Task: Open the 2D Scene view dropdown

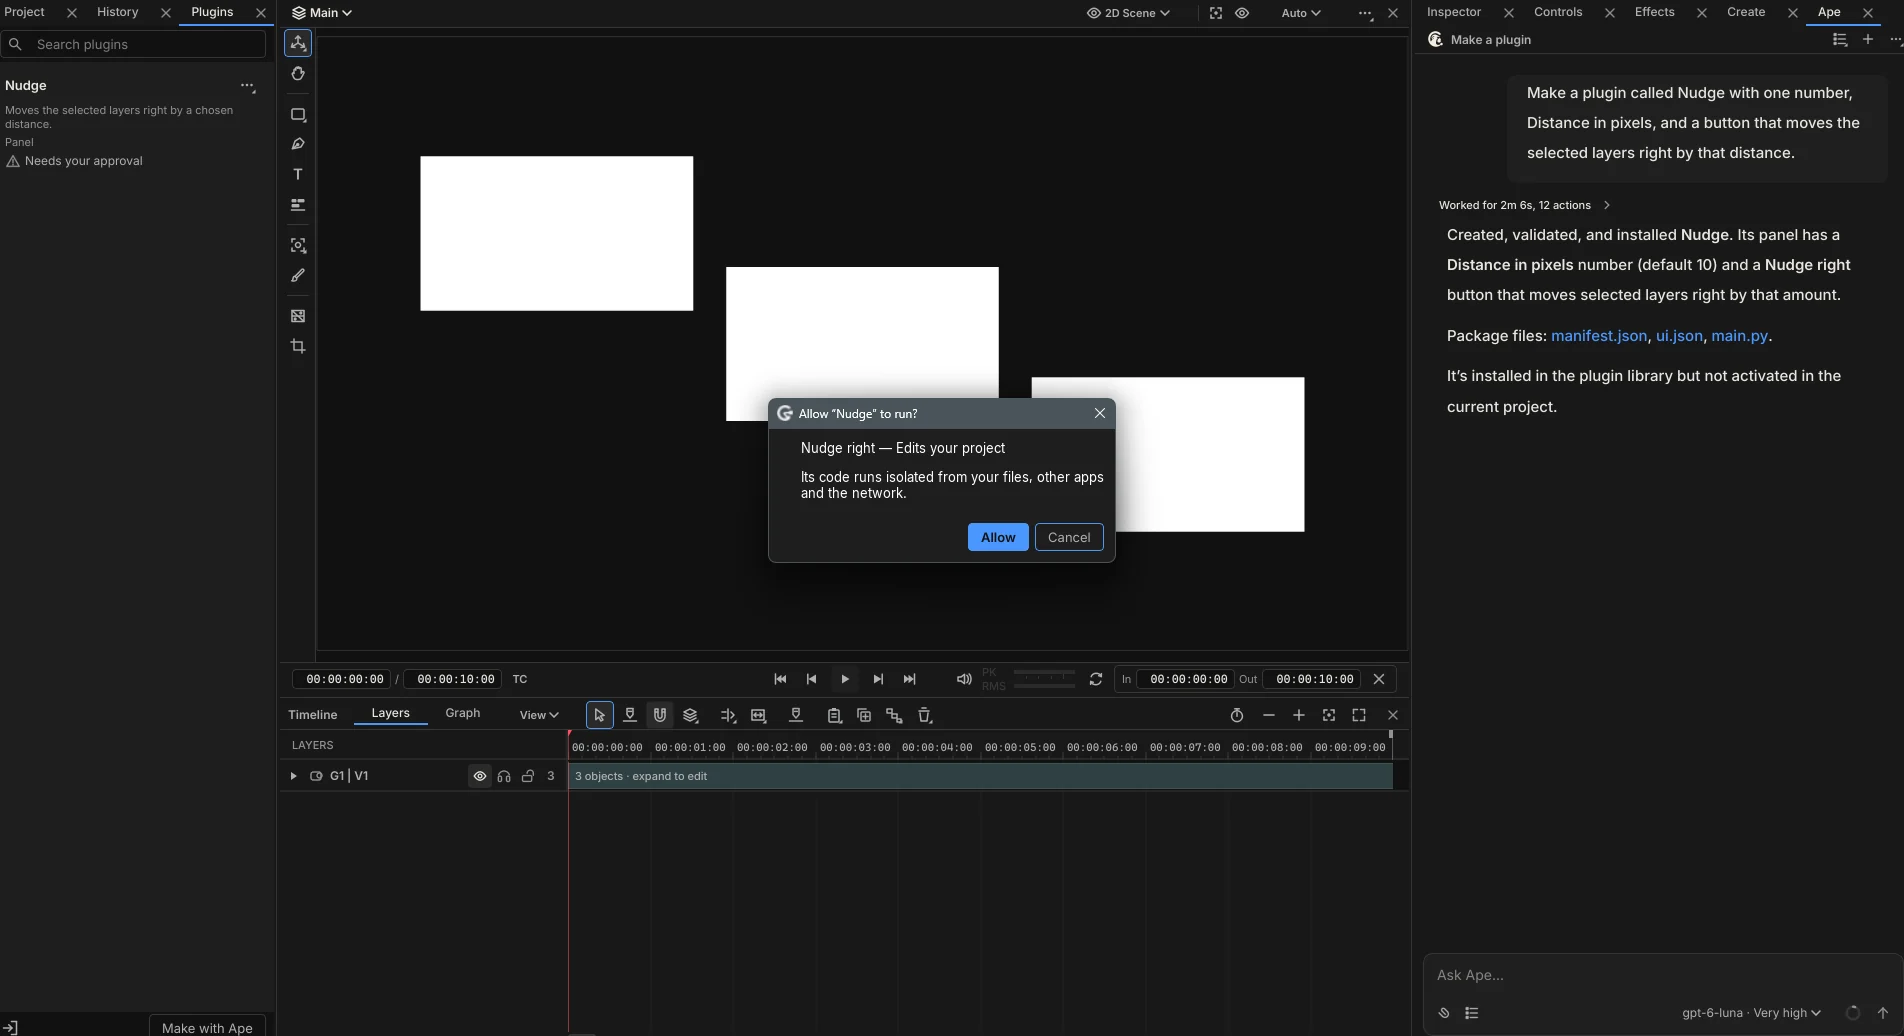Action: pyautogui.click(x=1128, y=13)
